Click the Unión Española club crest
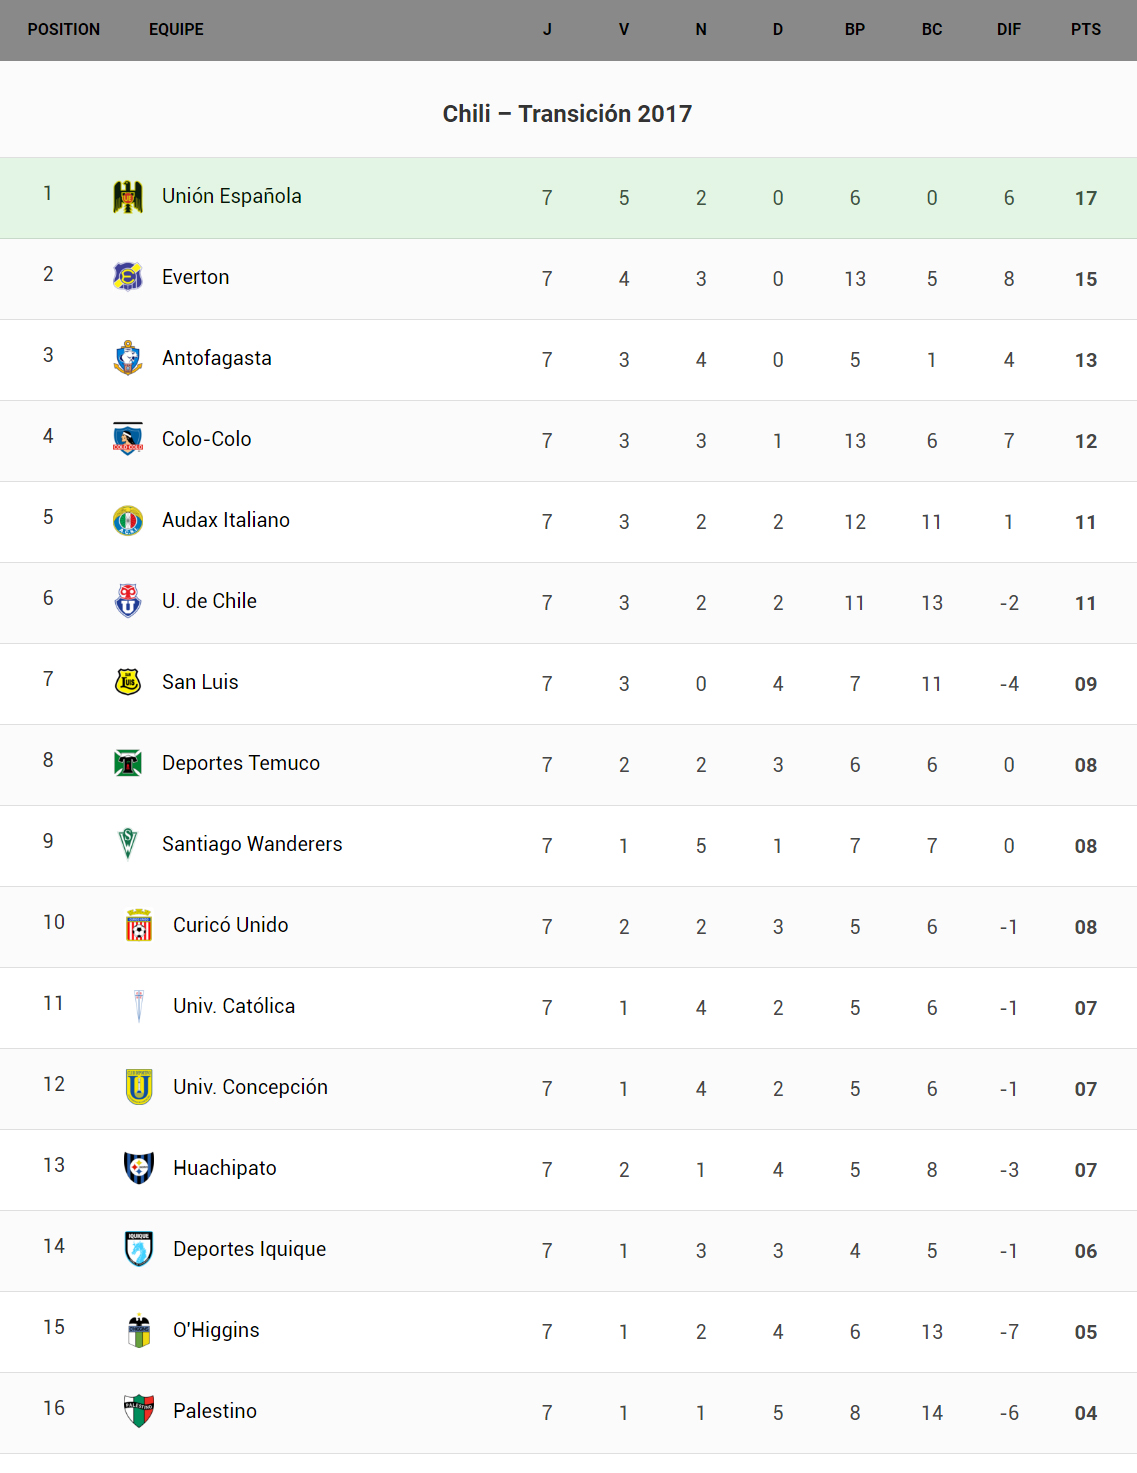The height and width of the screenshot is (1473, 1137). 128,197
